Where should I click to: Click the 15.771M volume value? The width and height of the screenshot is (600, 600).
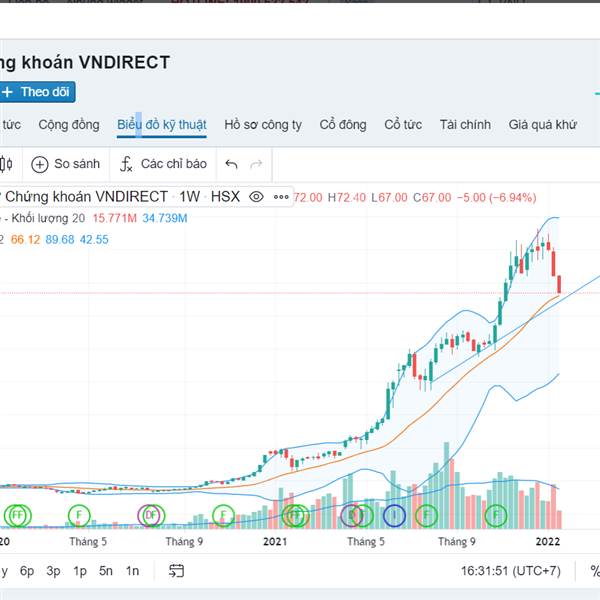pyautogui.click(x=114, y=218)
